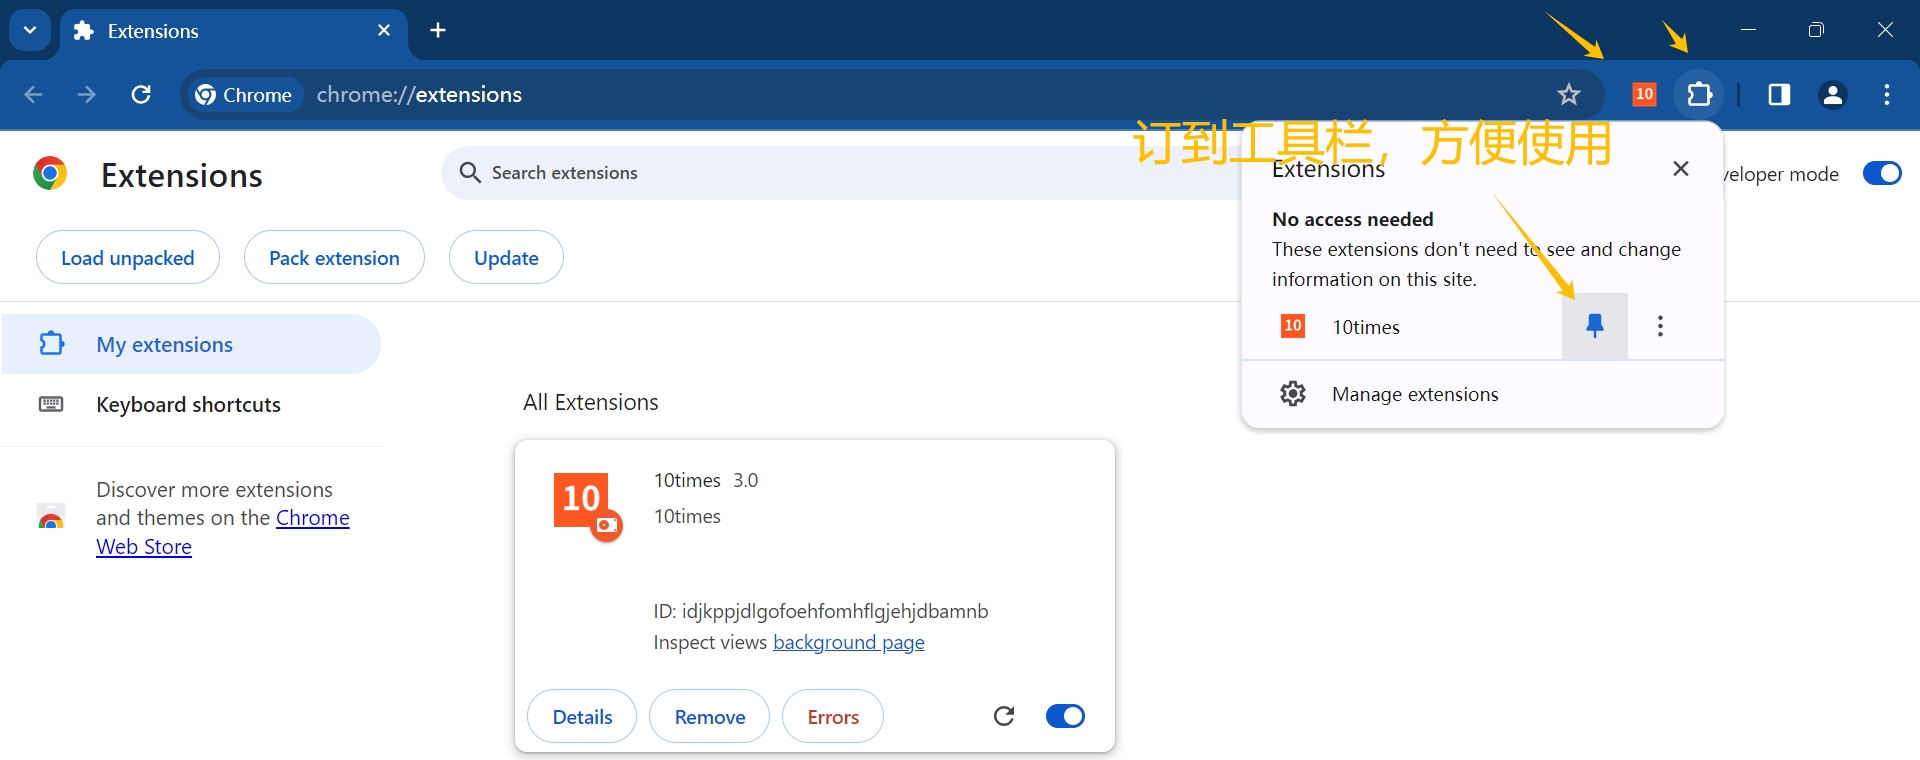Screen dimensions: 1920x760
Task: Go forward with the forward arrow
Action: click(87, 94)
